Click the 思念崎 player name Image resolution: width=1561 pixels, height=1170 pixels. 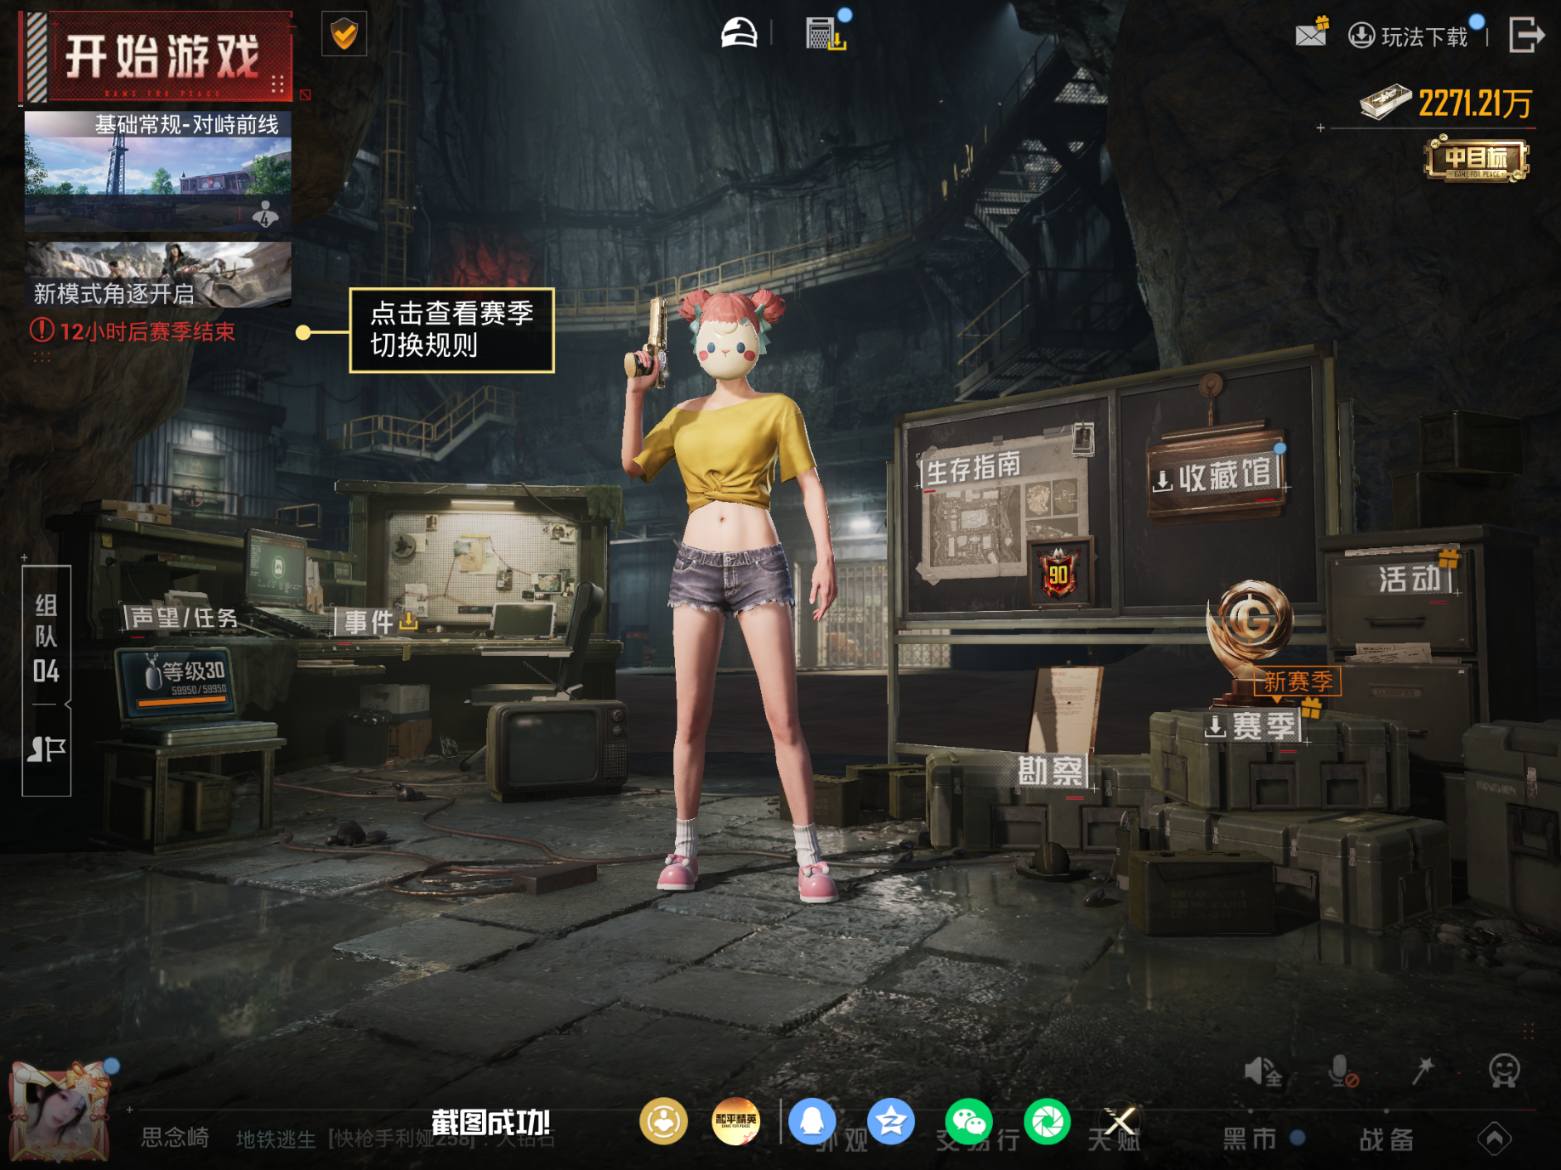175,1137
